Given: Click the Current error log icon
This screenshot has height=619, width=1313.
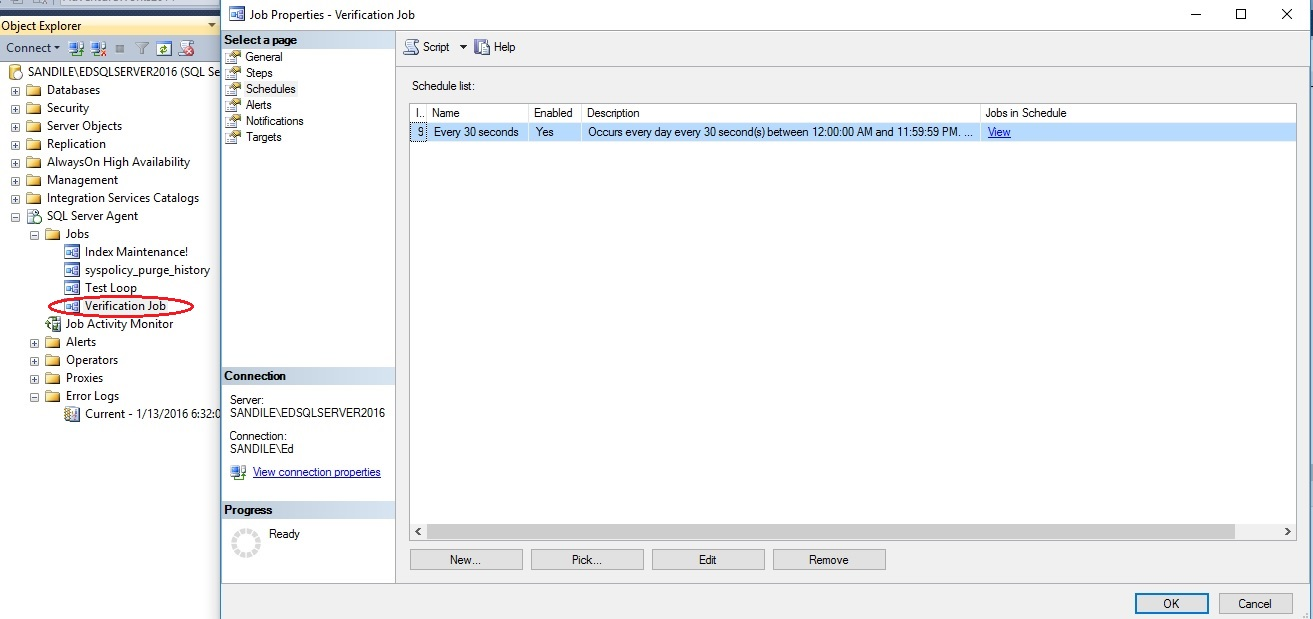Looking at the screenshot, I should [72, 414].
